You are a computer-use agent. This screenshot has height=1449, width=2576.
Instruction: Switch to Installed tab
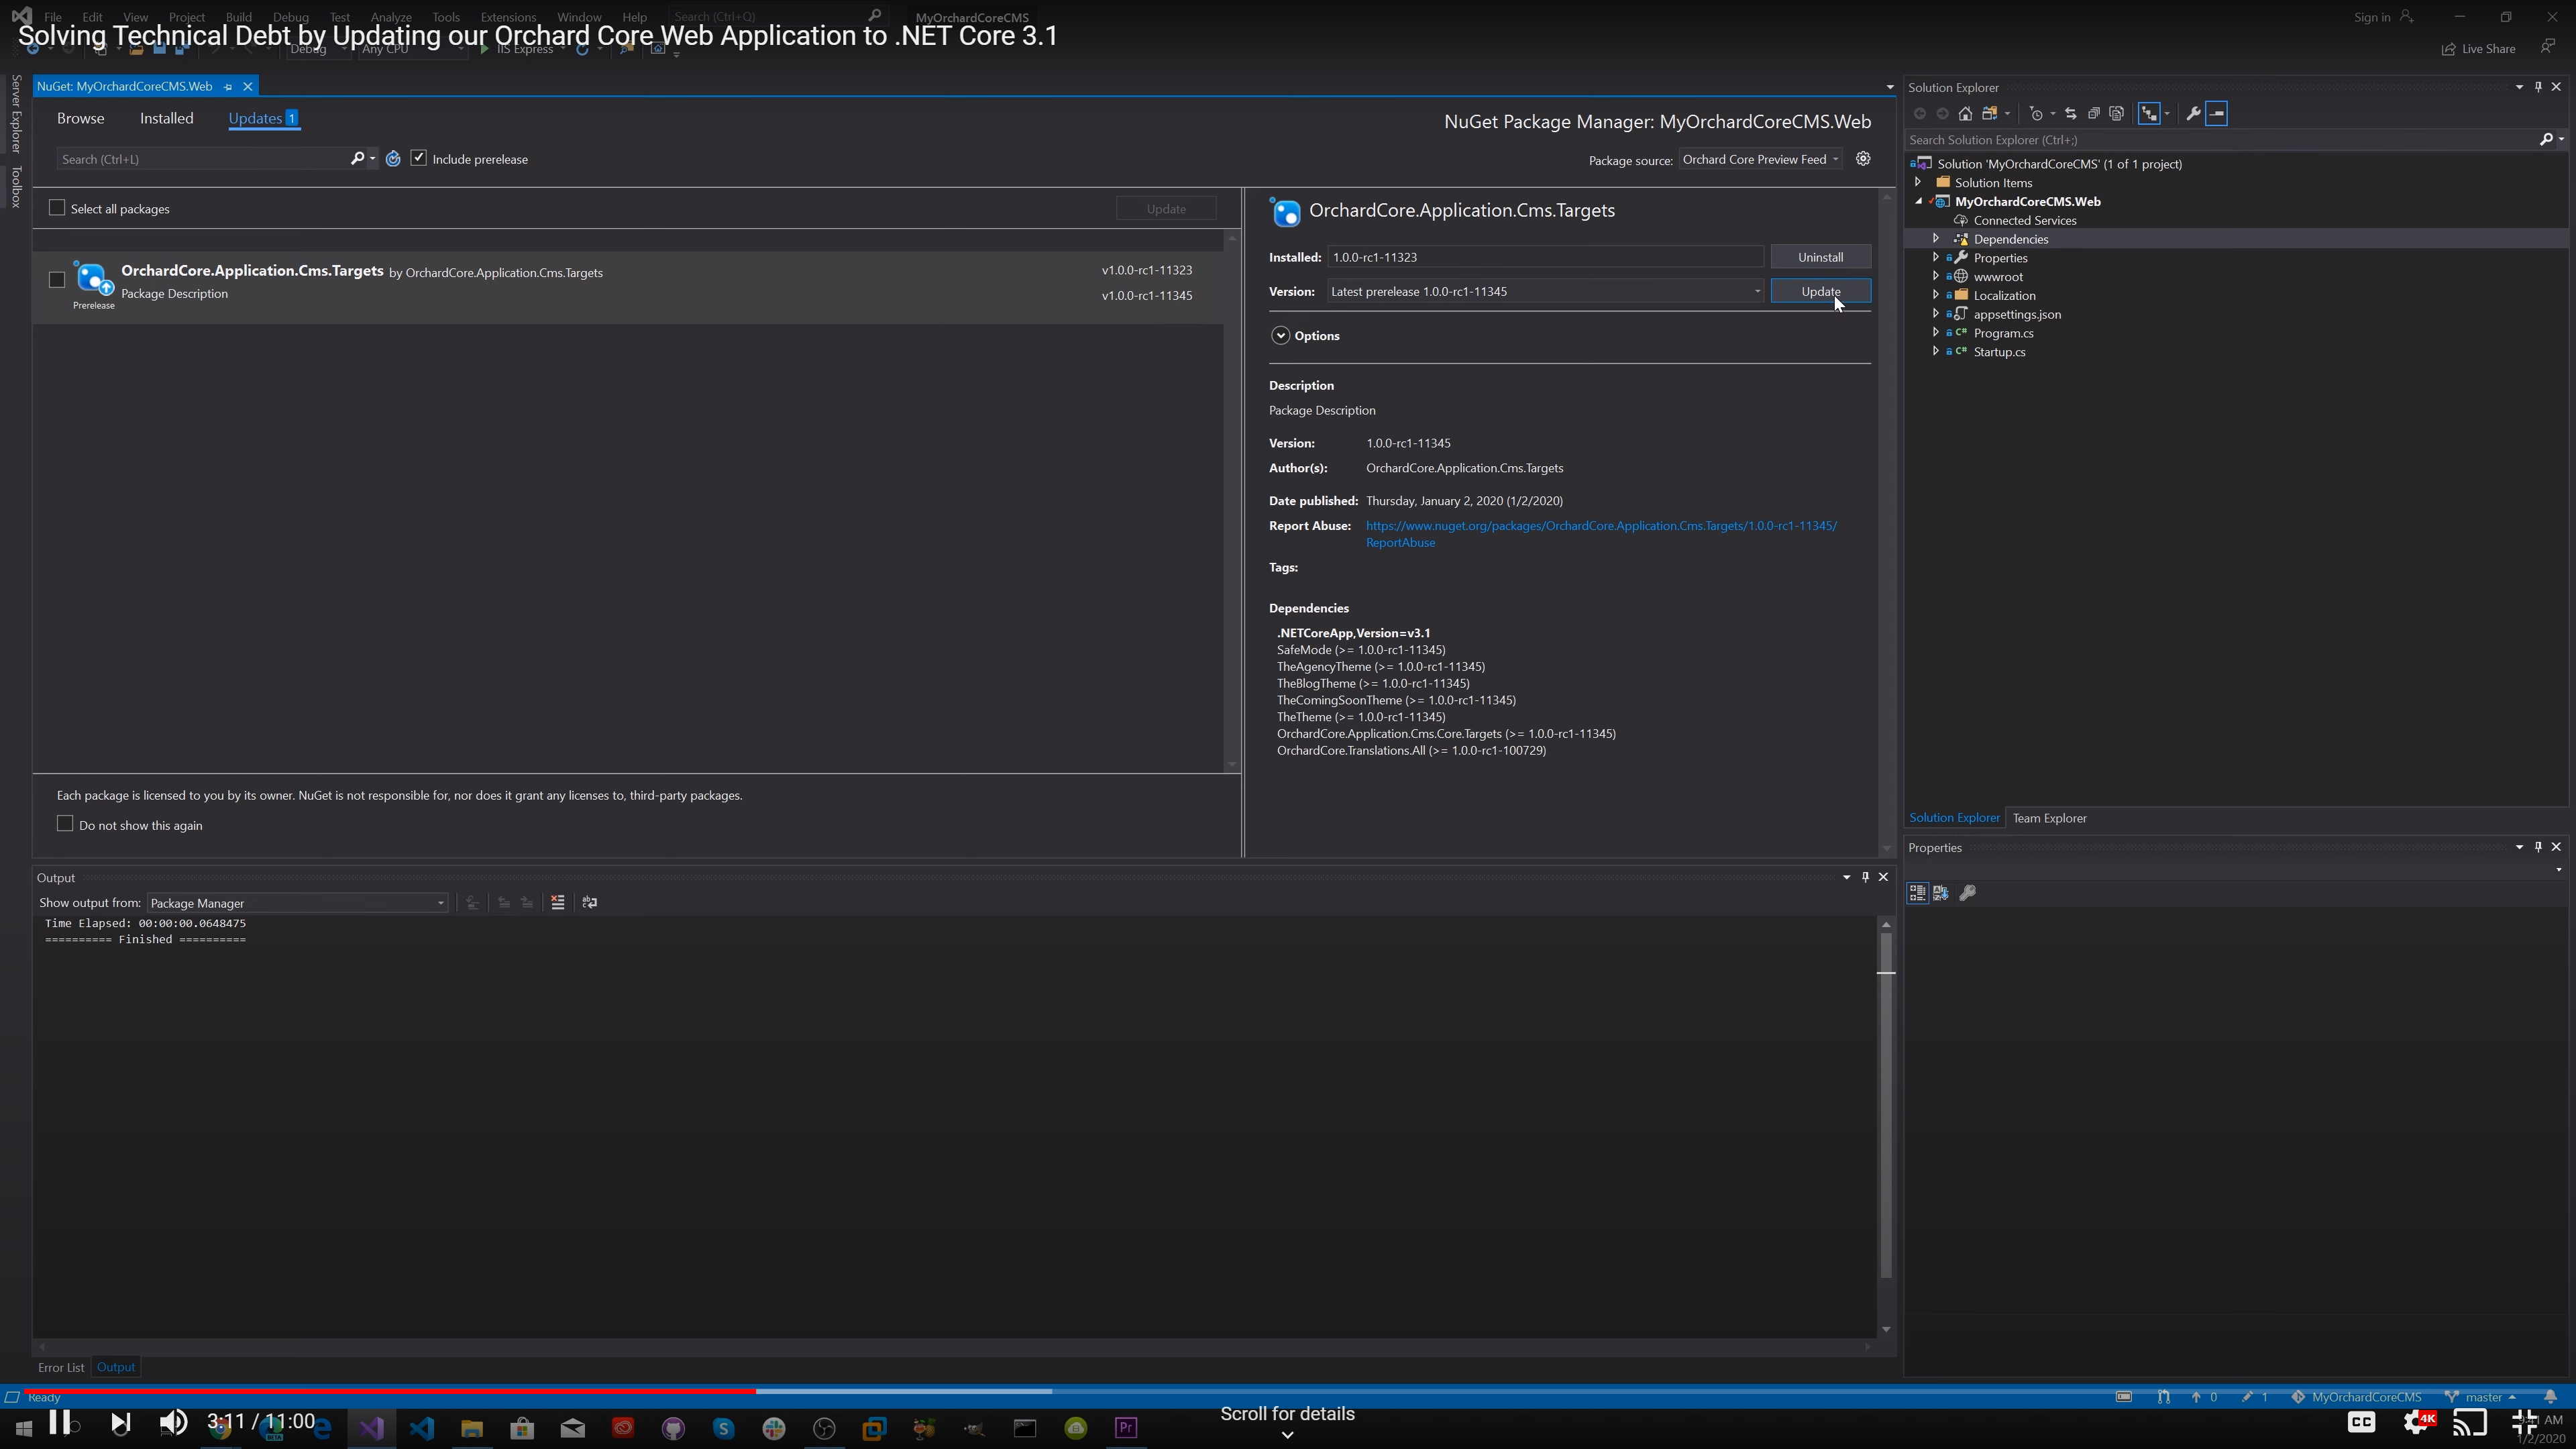point(166,118)
